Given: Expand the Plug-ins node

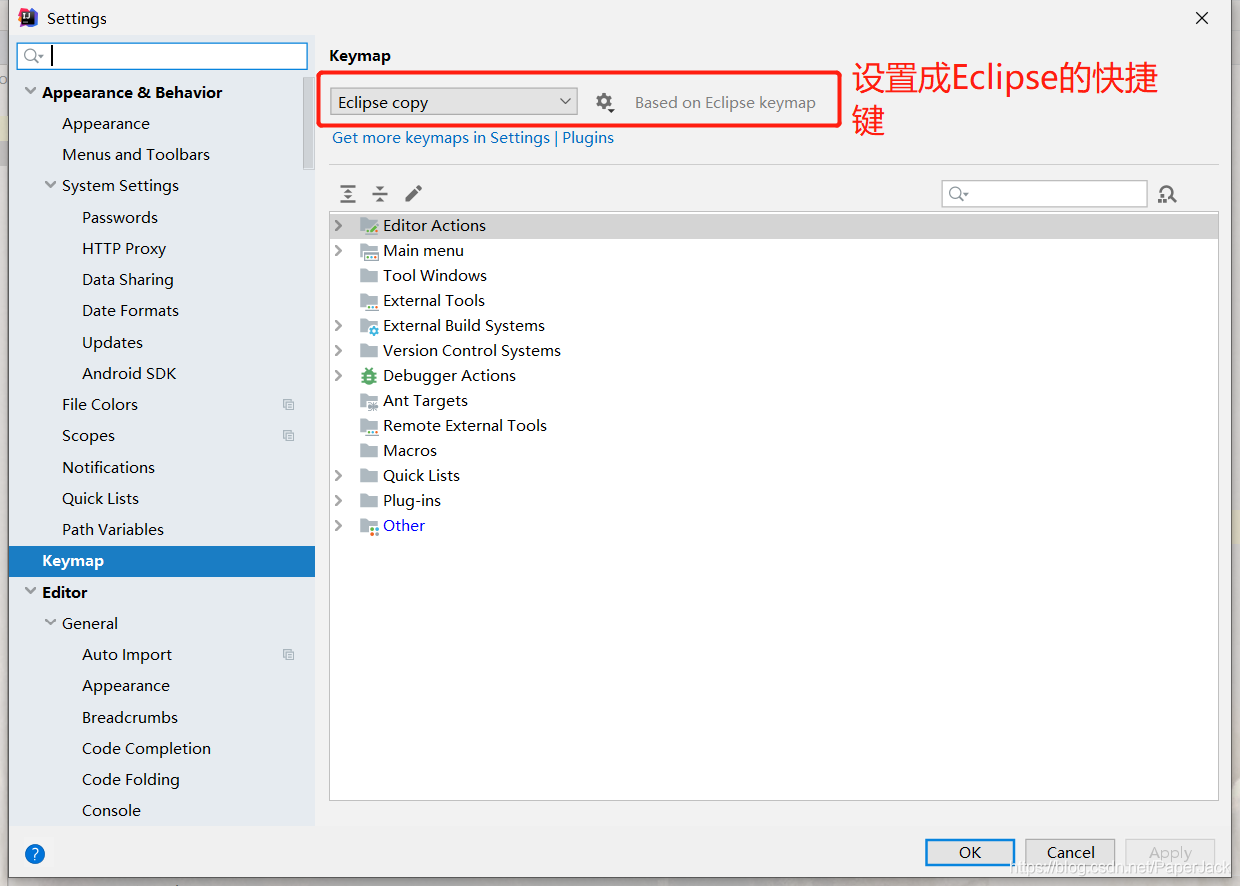Looking at the screenshot, I should coord(338,501).
